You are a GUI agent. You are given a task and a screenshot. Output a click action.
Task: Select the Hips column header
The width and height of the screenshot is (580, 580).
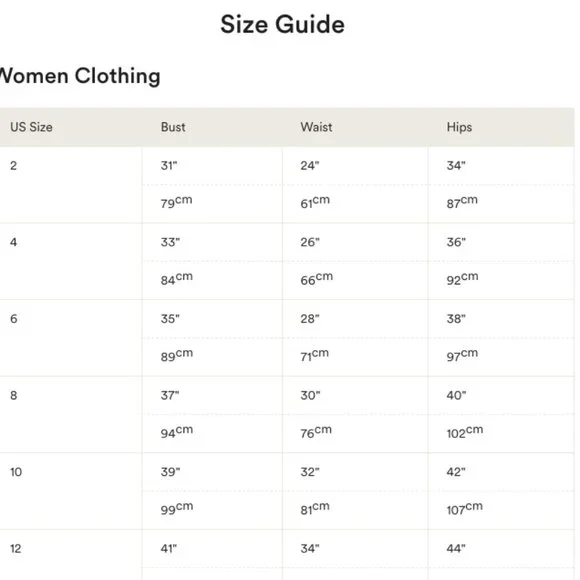pyautogui.click(x=459, y=127)
